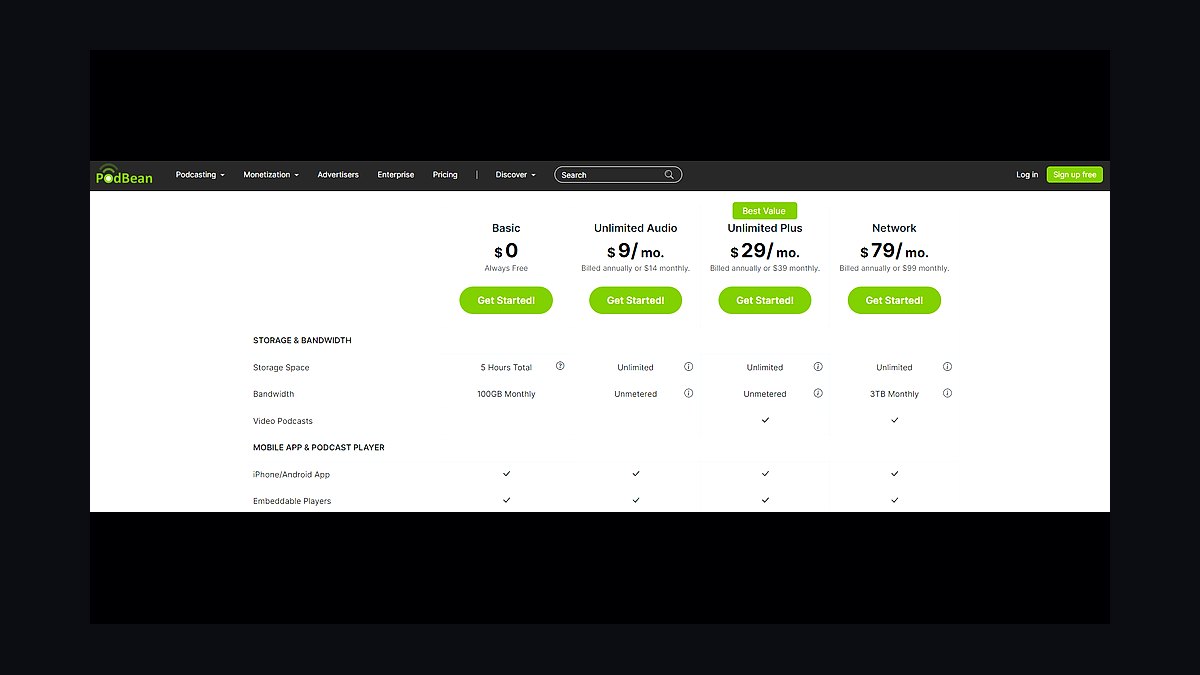The width and height of the screenshot is (1200, 675).
Task: Click the Embeddable Players row label
Action: 292,501
